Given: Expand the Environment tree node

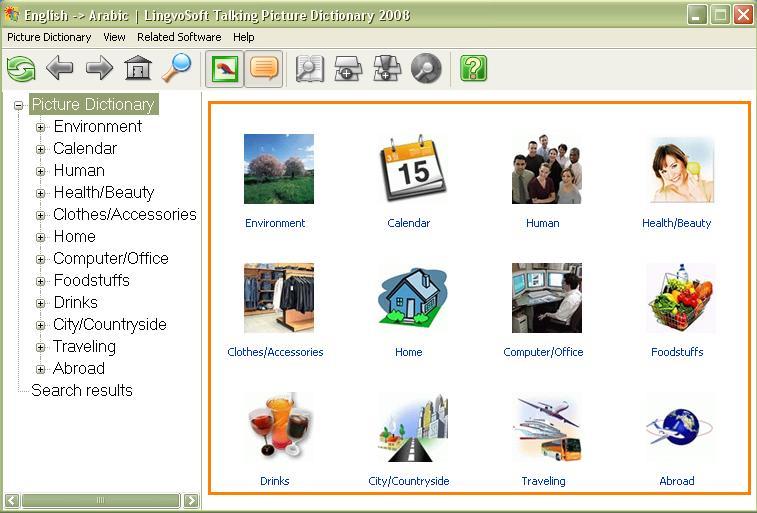Looking at the screenshot, I should pos(41,127).
